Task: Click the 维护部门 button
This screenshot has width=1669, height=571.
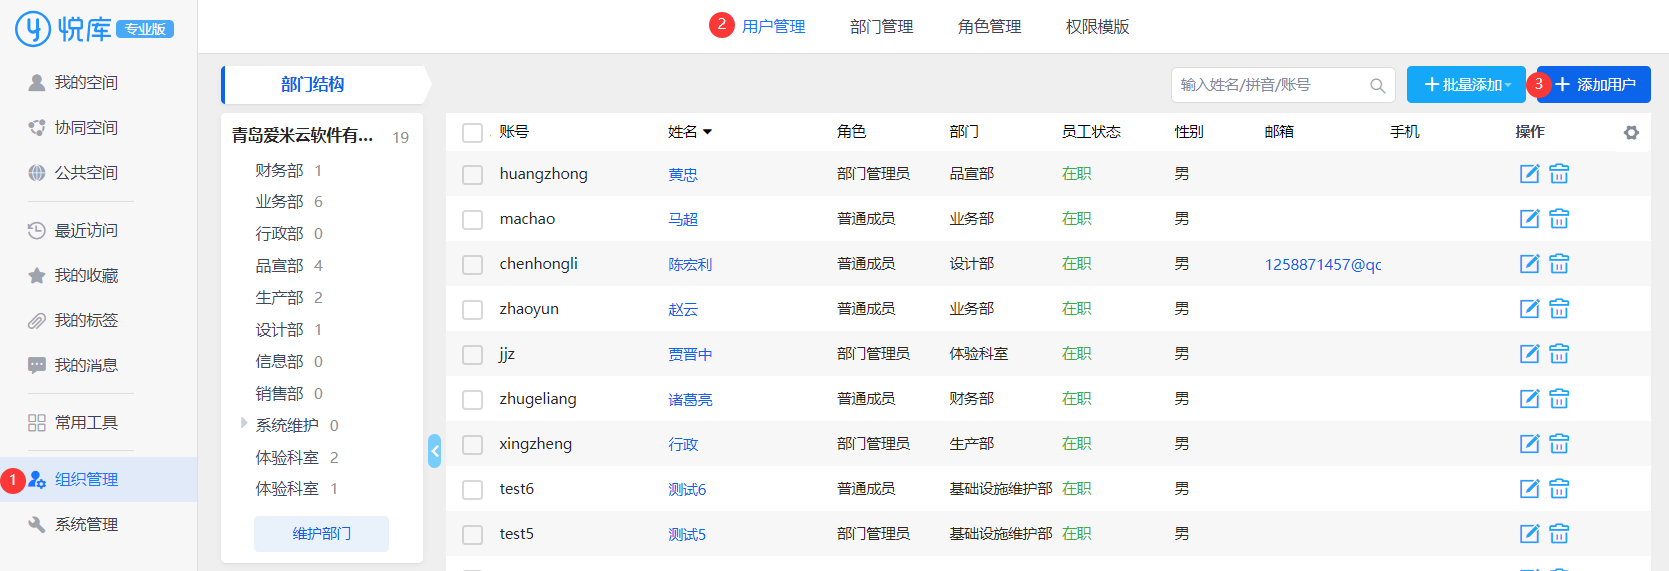Action: click(x=321, y=534)
